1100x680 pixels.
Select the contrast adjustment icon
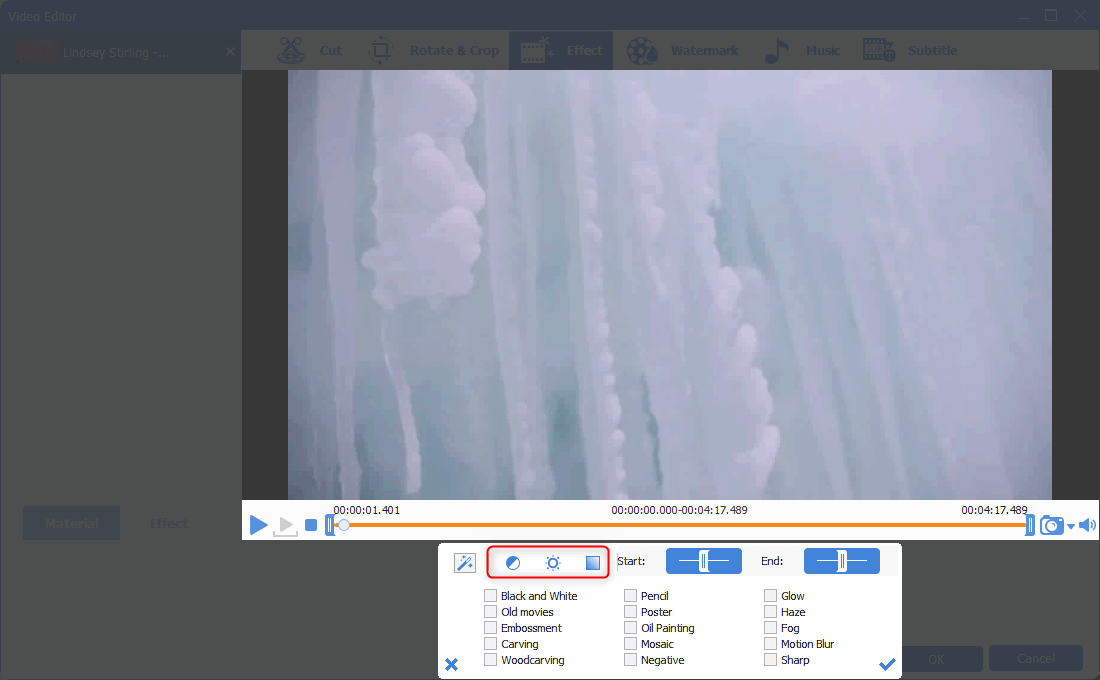(513, 563)
